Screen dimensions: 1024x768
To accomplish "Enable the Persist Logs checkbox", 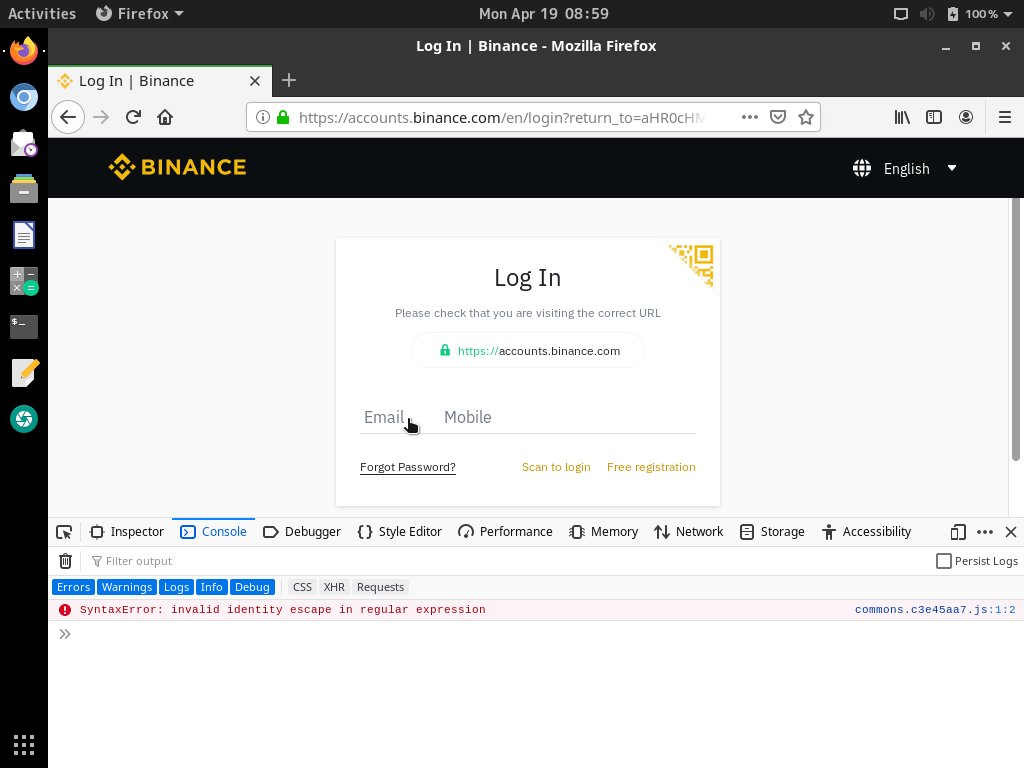I will pyautogui.click(x=944, y=561).
